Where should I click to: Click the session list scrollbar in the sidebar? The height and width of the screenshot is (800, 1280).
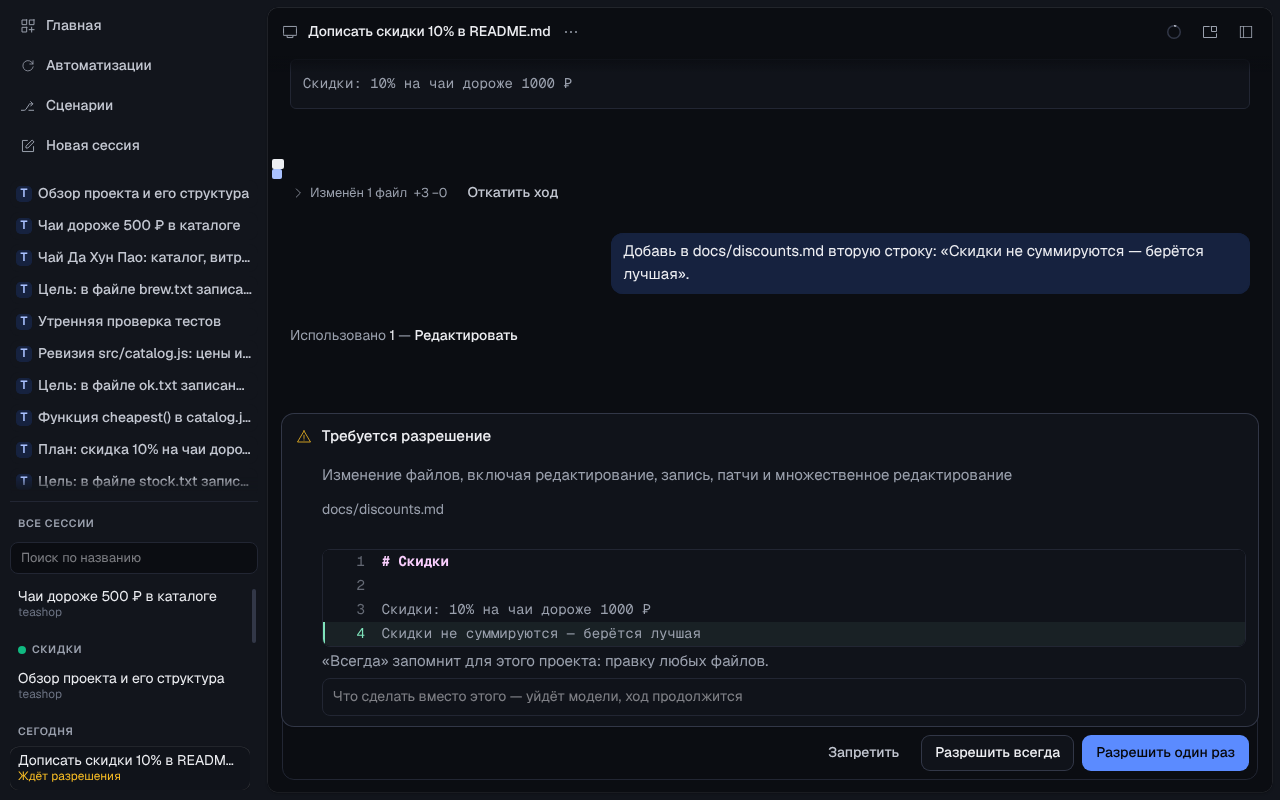point(254,615)
